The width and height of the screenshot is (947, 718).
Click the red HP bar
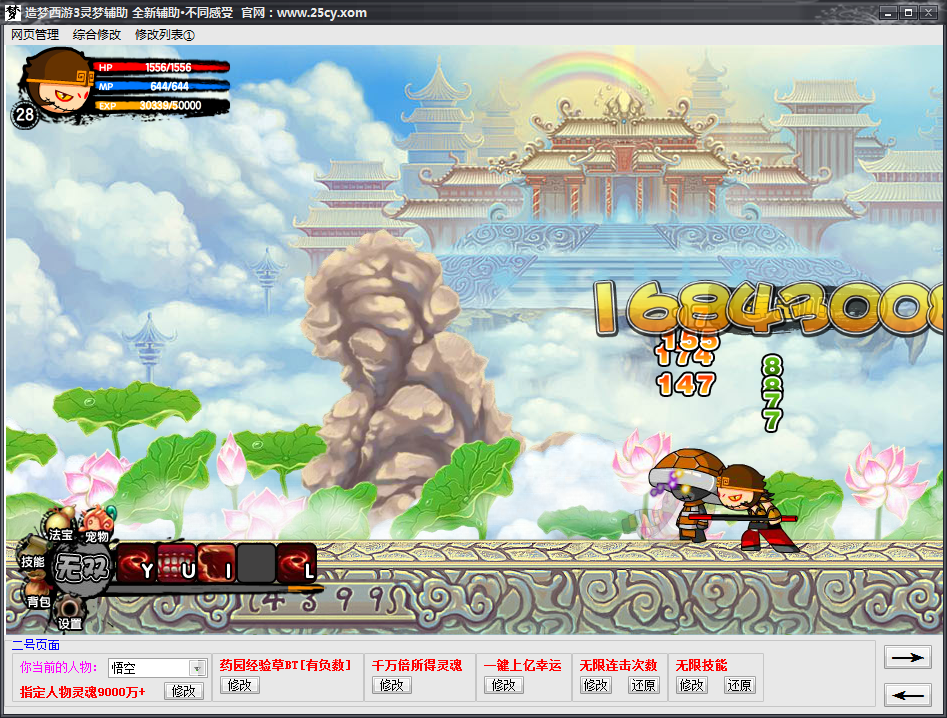click(162, 67)
